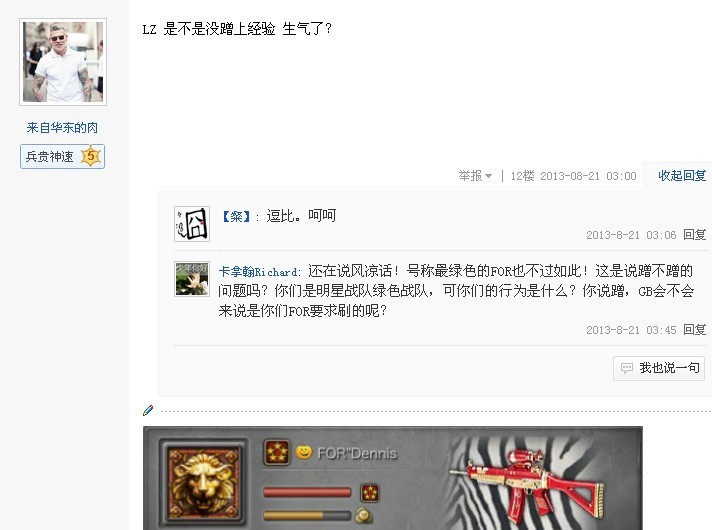Reply to the 03:45 comment
The image size is (712, 530).
coord(695,330)
